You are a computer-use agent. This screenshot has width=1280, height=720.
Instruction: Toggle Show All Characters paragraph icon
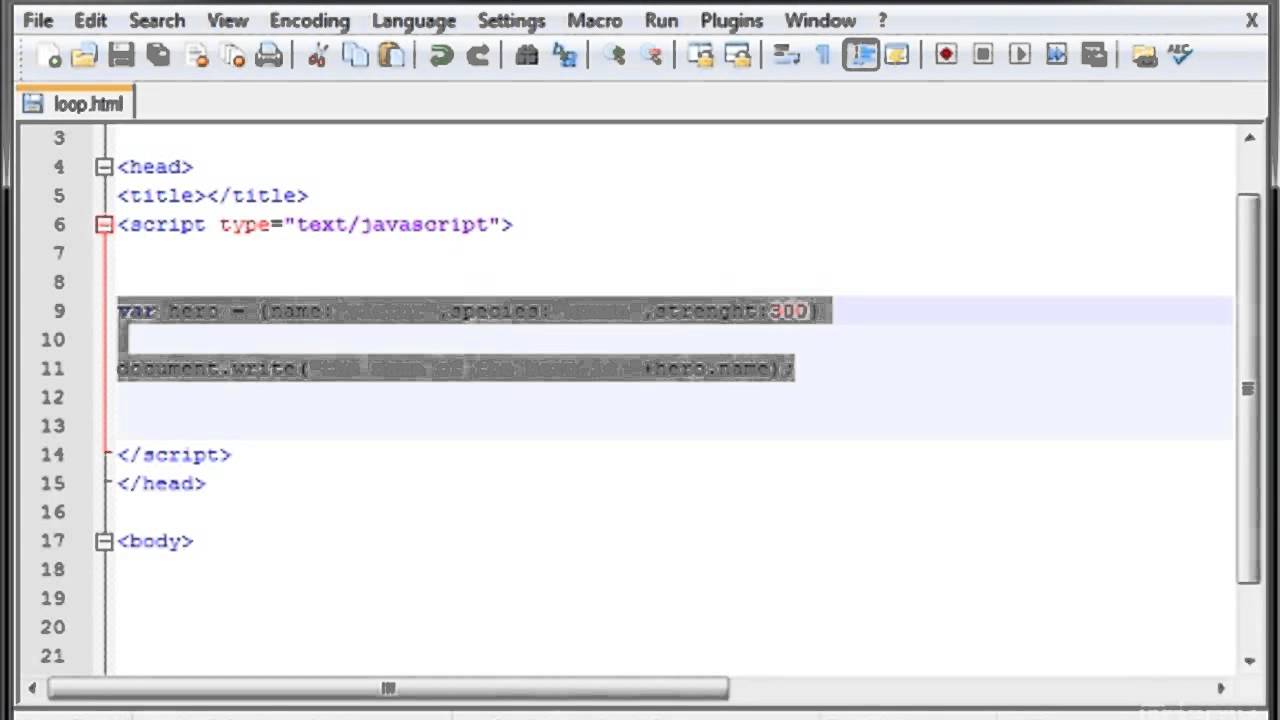[823, 55]
